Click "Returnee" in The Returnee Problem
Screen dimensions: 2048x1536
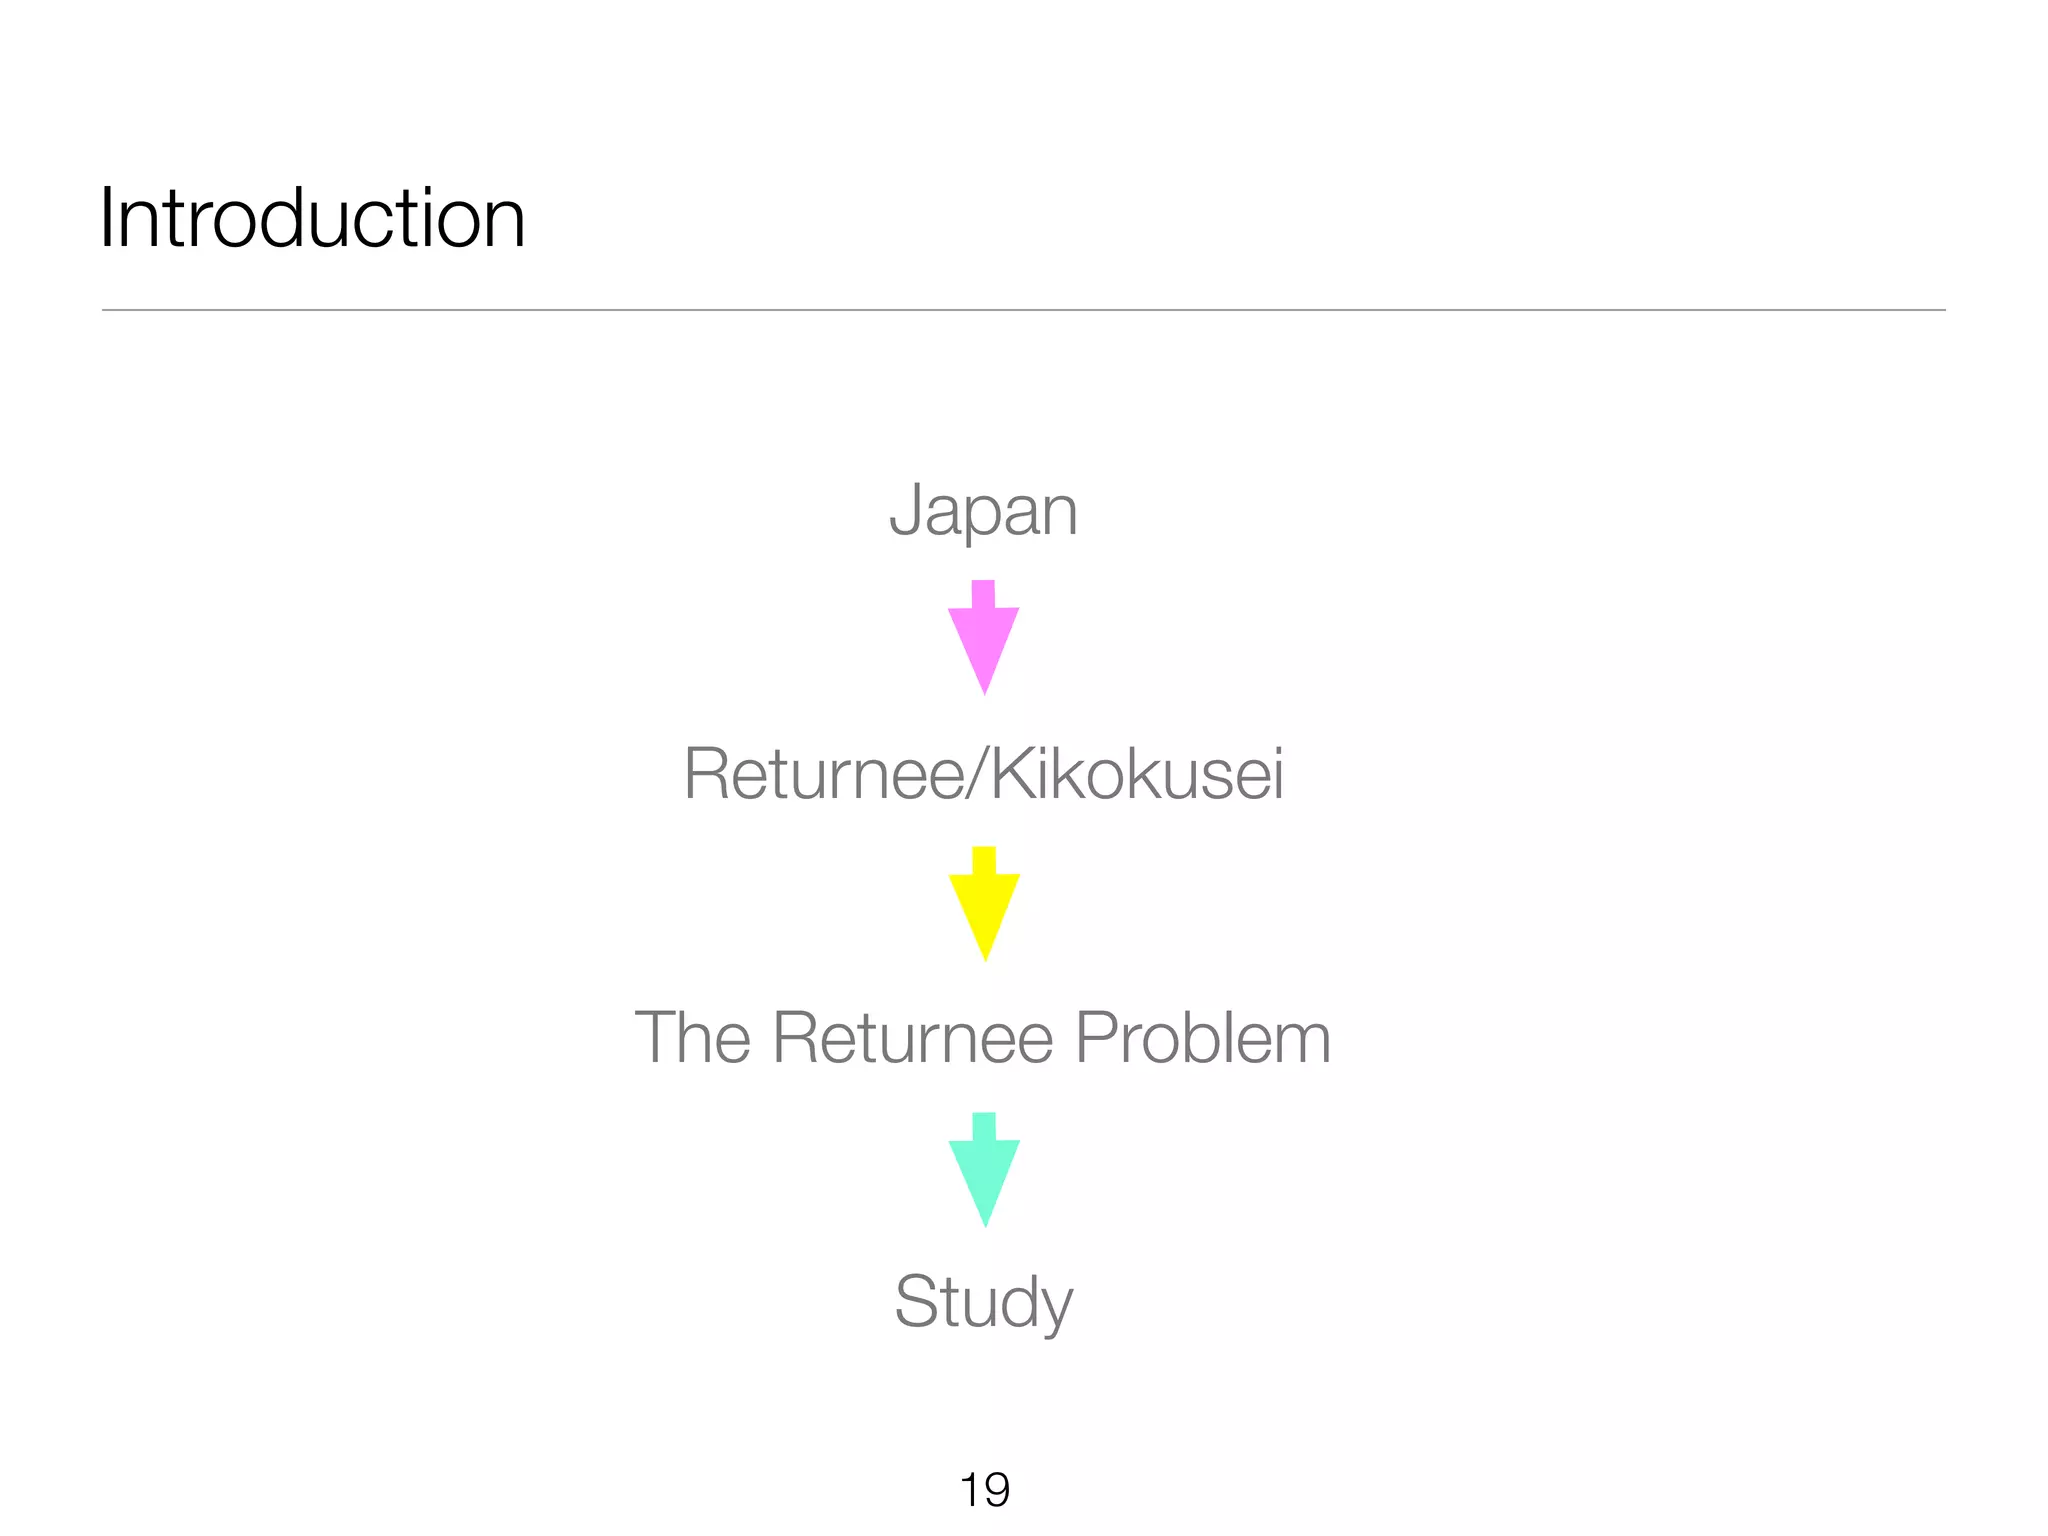click(913, 1037)
